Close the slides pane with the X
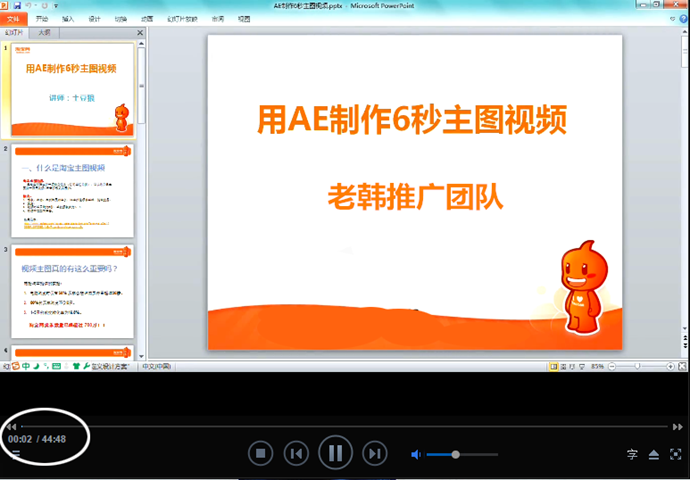This screenshot has height=480, width=690. tap(140, 33)
